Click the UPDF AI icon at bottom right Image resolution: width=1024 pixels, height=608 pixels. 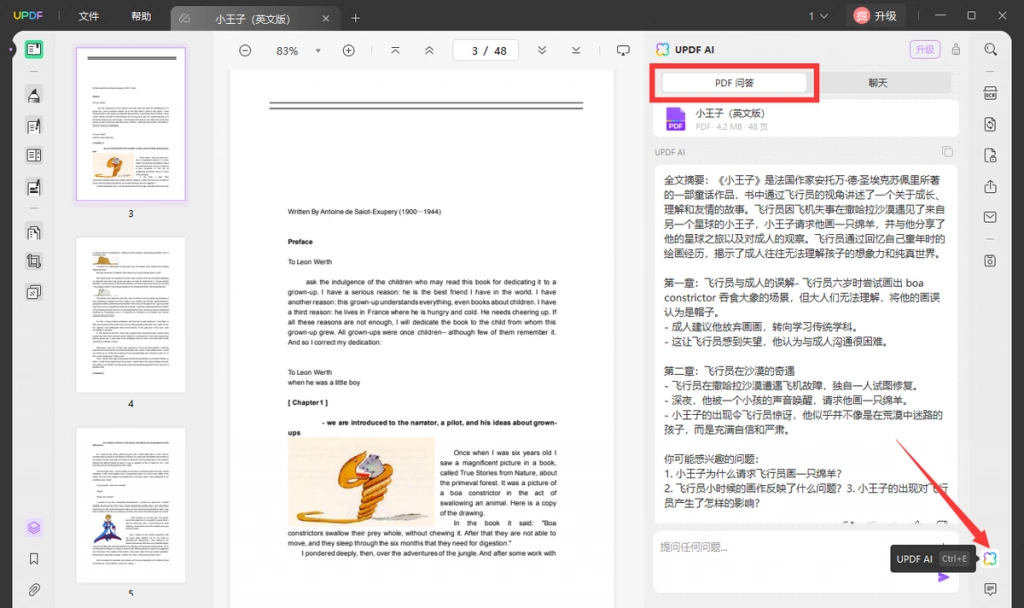pos(990,558)
